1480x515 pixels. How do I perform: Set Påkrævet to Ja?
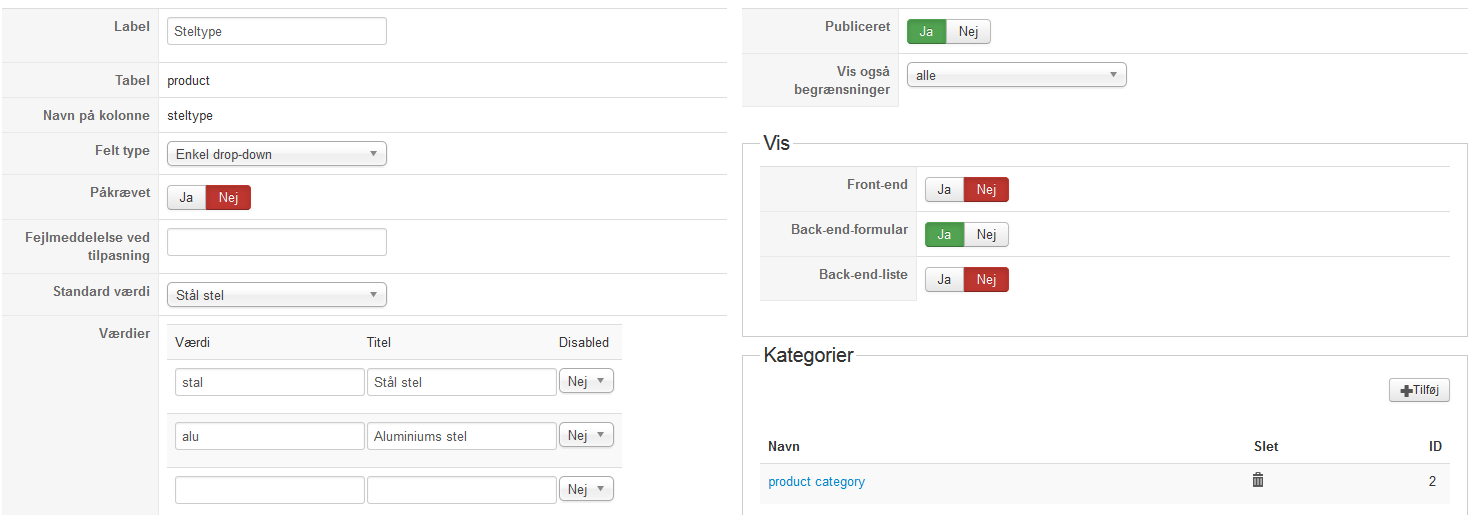click(x=186, y=198)
